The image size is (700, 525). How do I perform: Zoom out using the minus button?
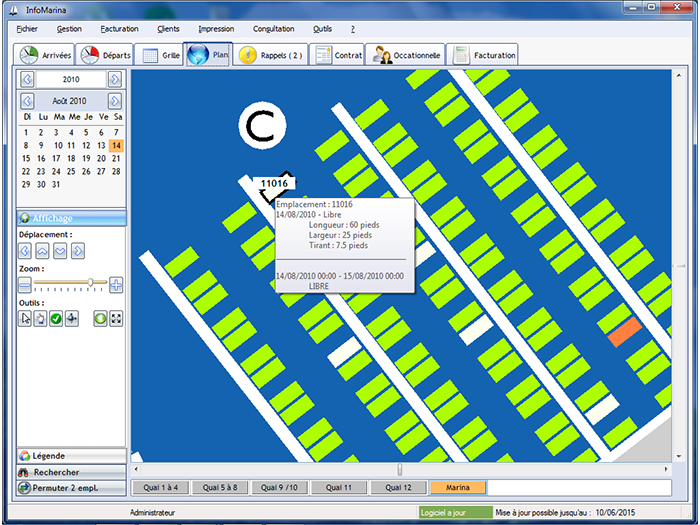26,285
